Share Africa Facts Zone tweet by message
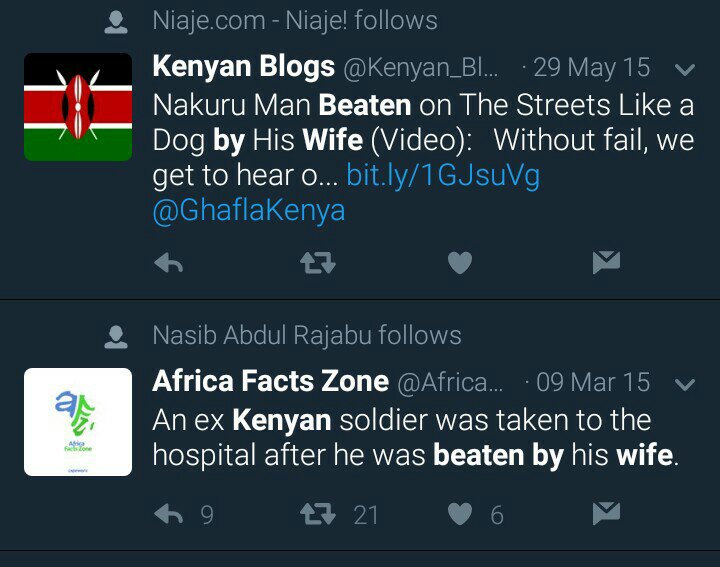This screenshot has height=567, width=720. point(606,514)
